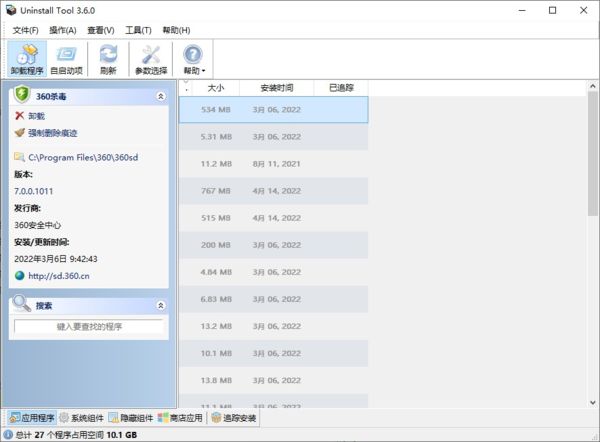Select the 534 MB program row
The width and height of the screenshot is (600, 442).
pyautogui.click(x=274, y=110)
